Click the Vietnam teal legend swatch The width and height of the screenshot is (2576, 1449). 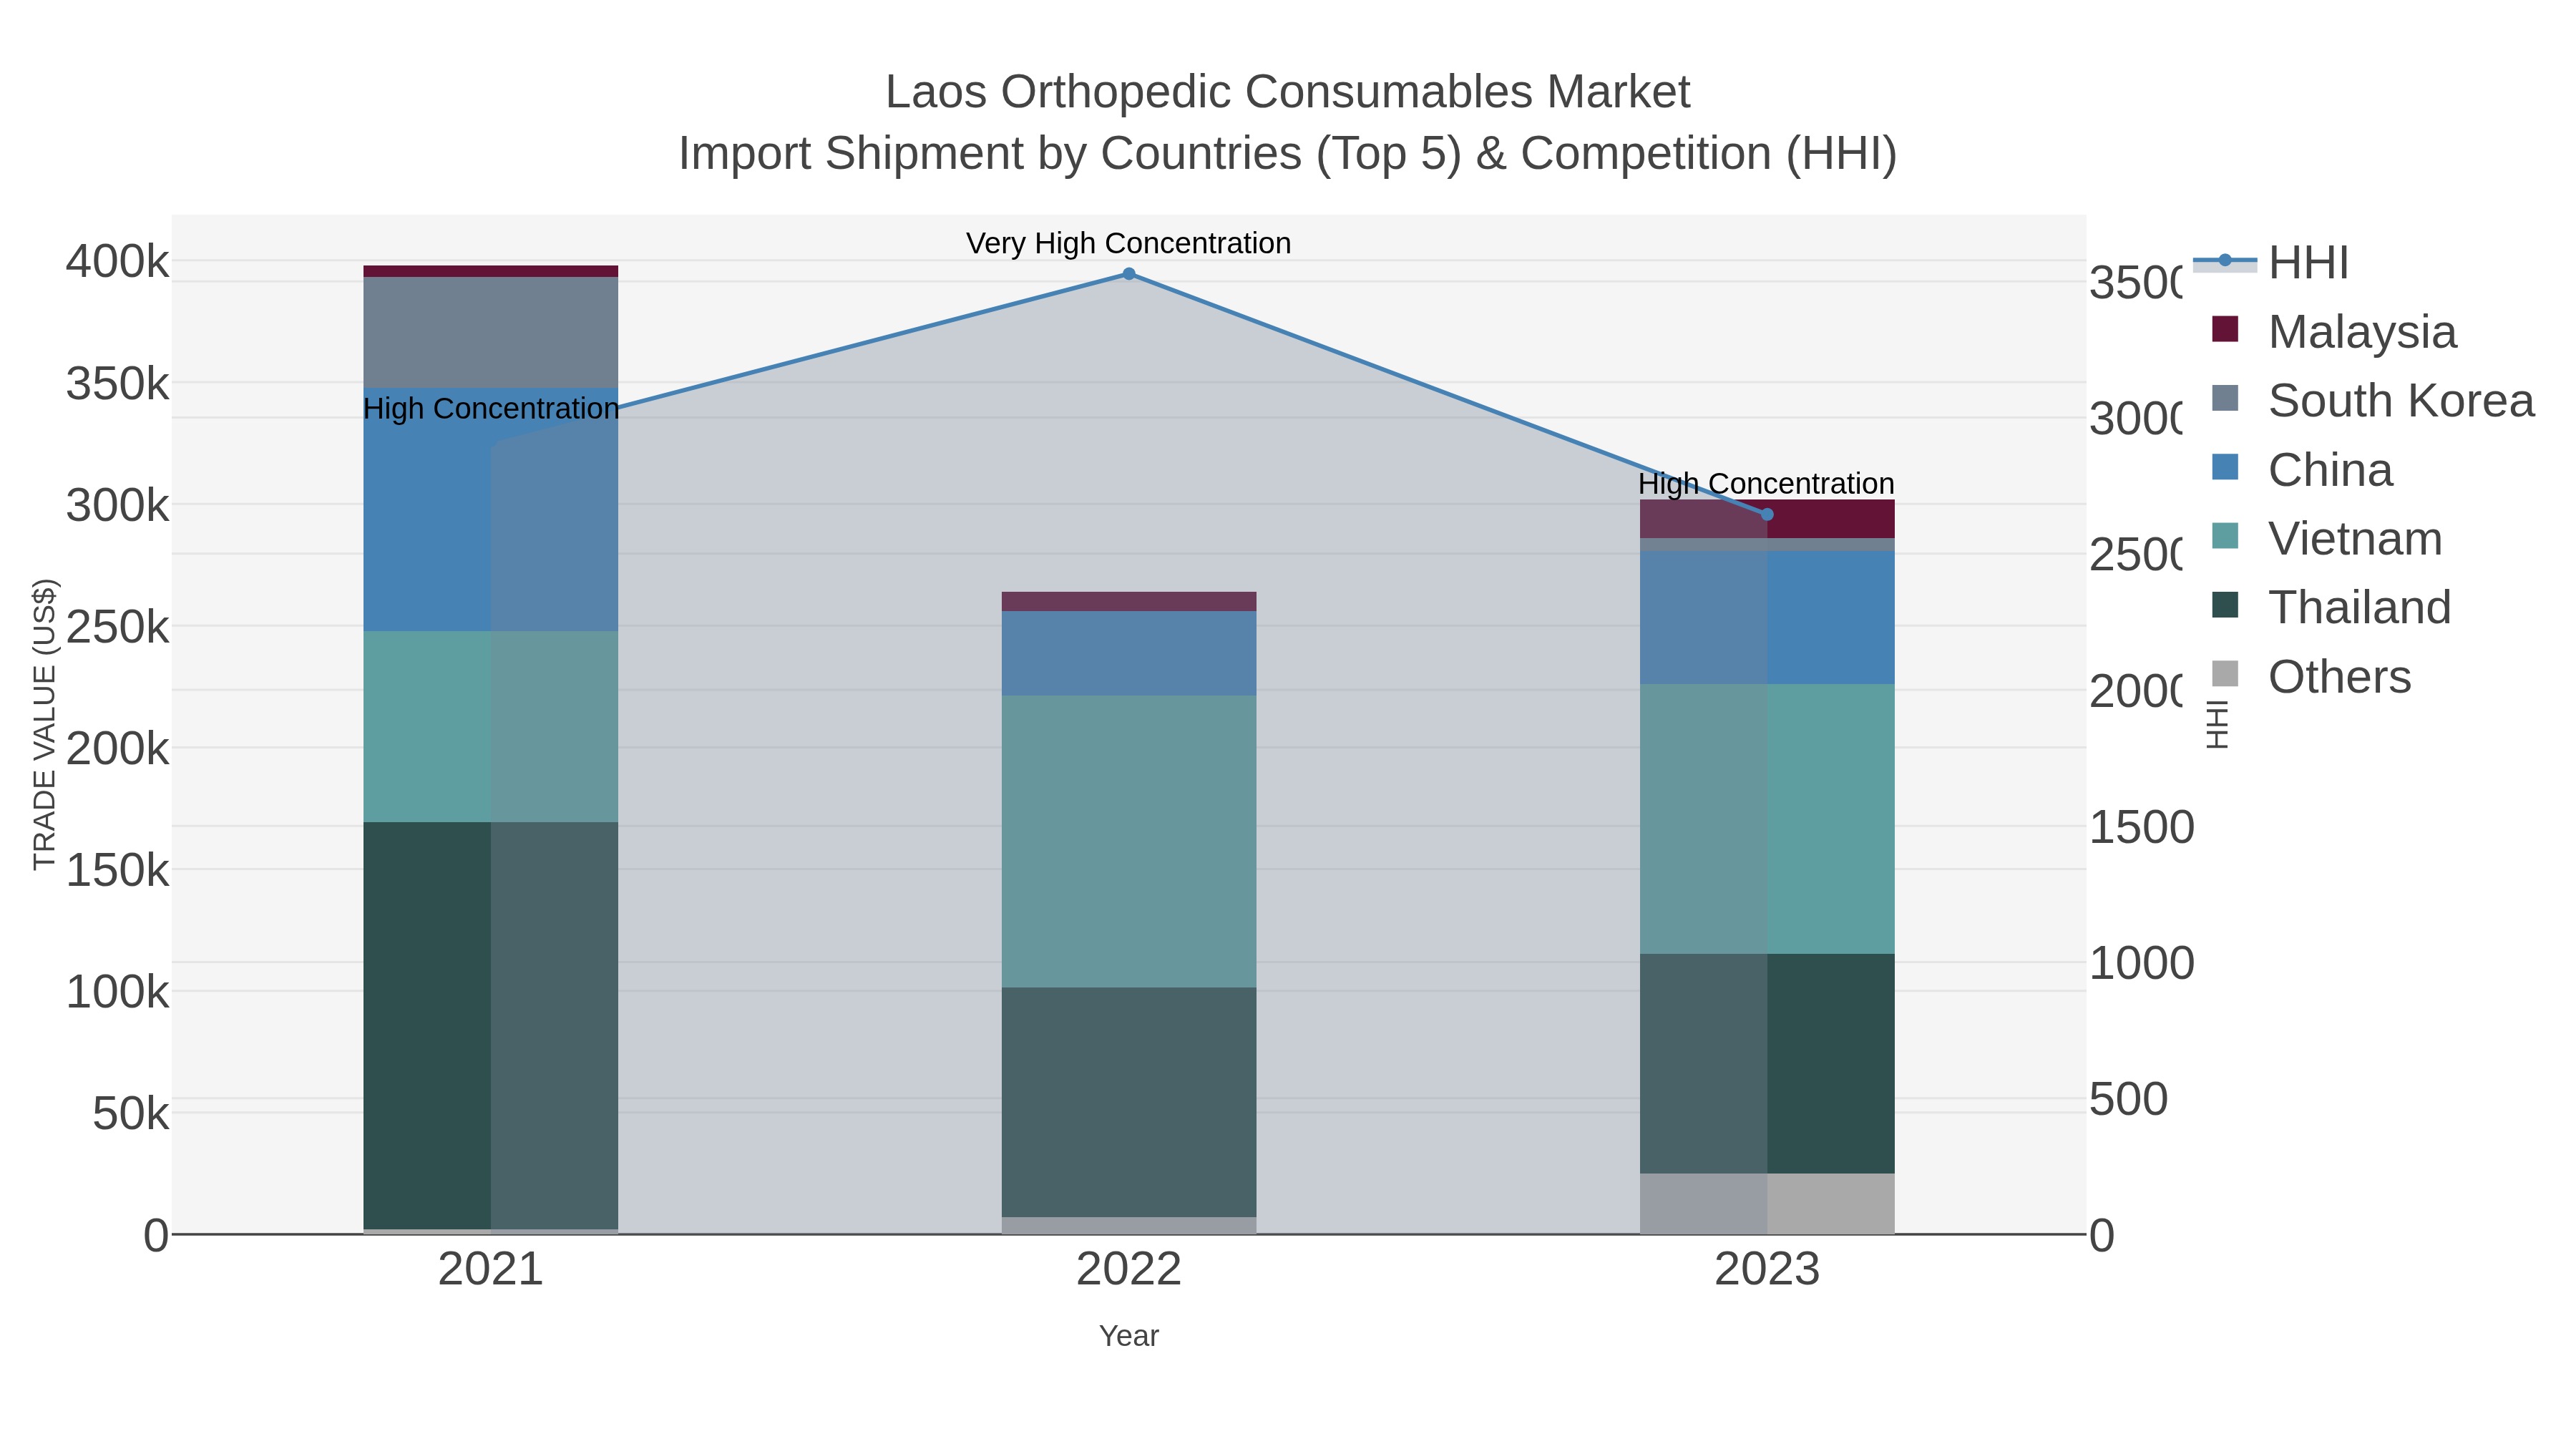pos(2225,536)
